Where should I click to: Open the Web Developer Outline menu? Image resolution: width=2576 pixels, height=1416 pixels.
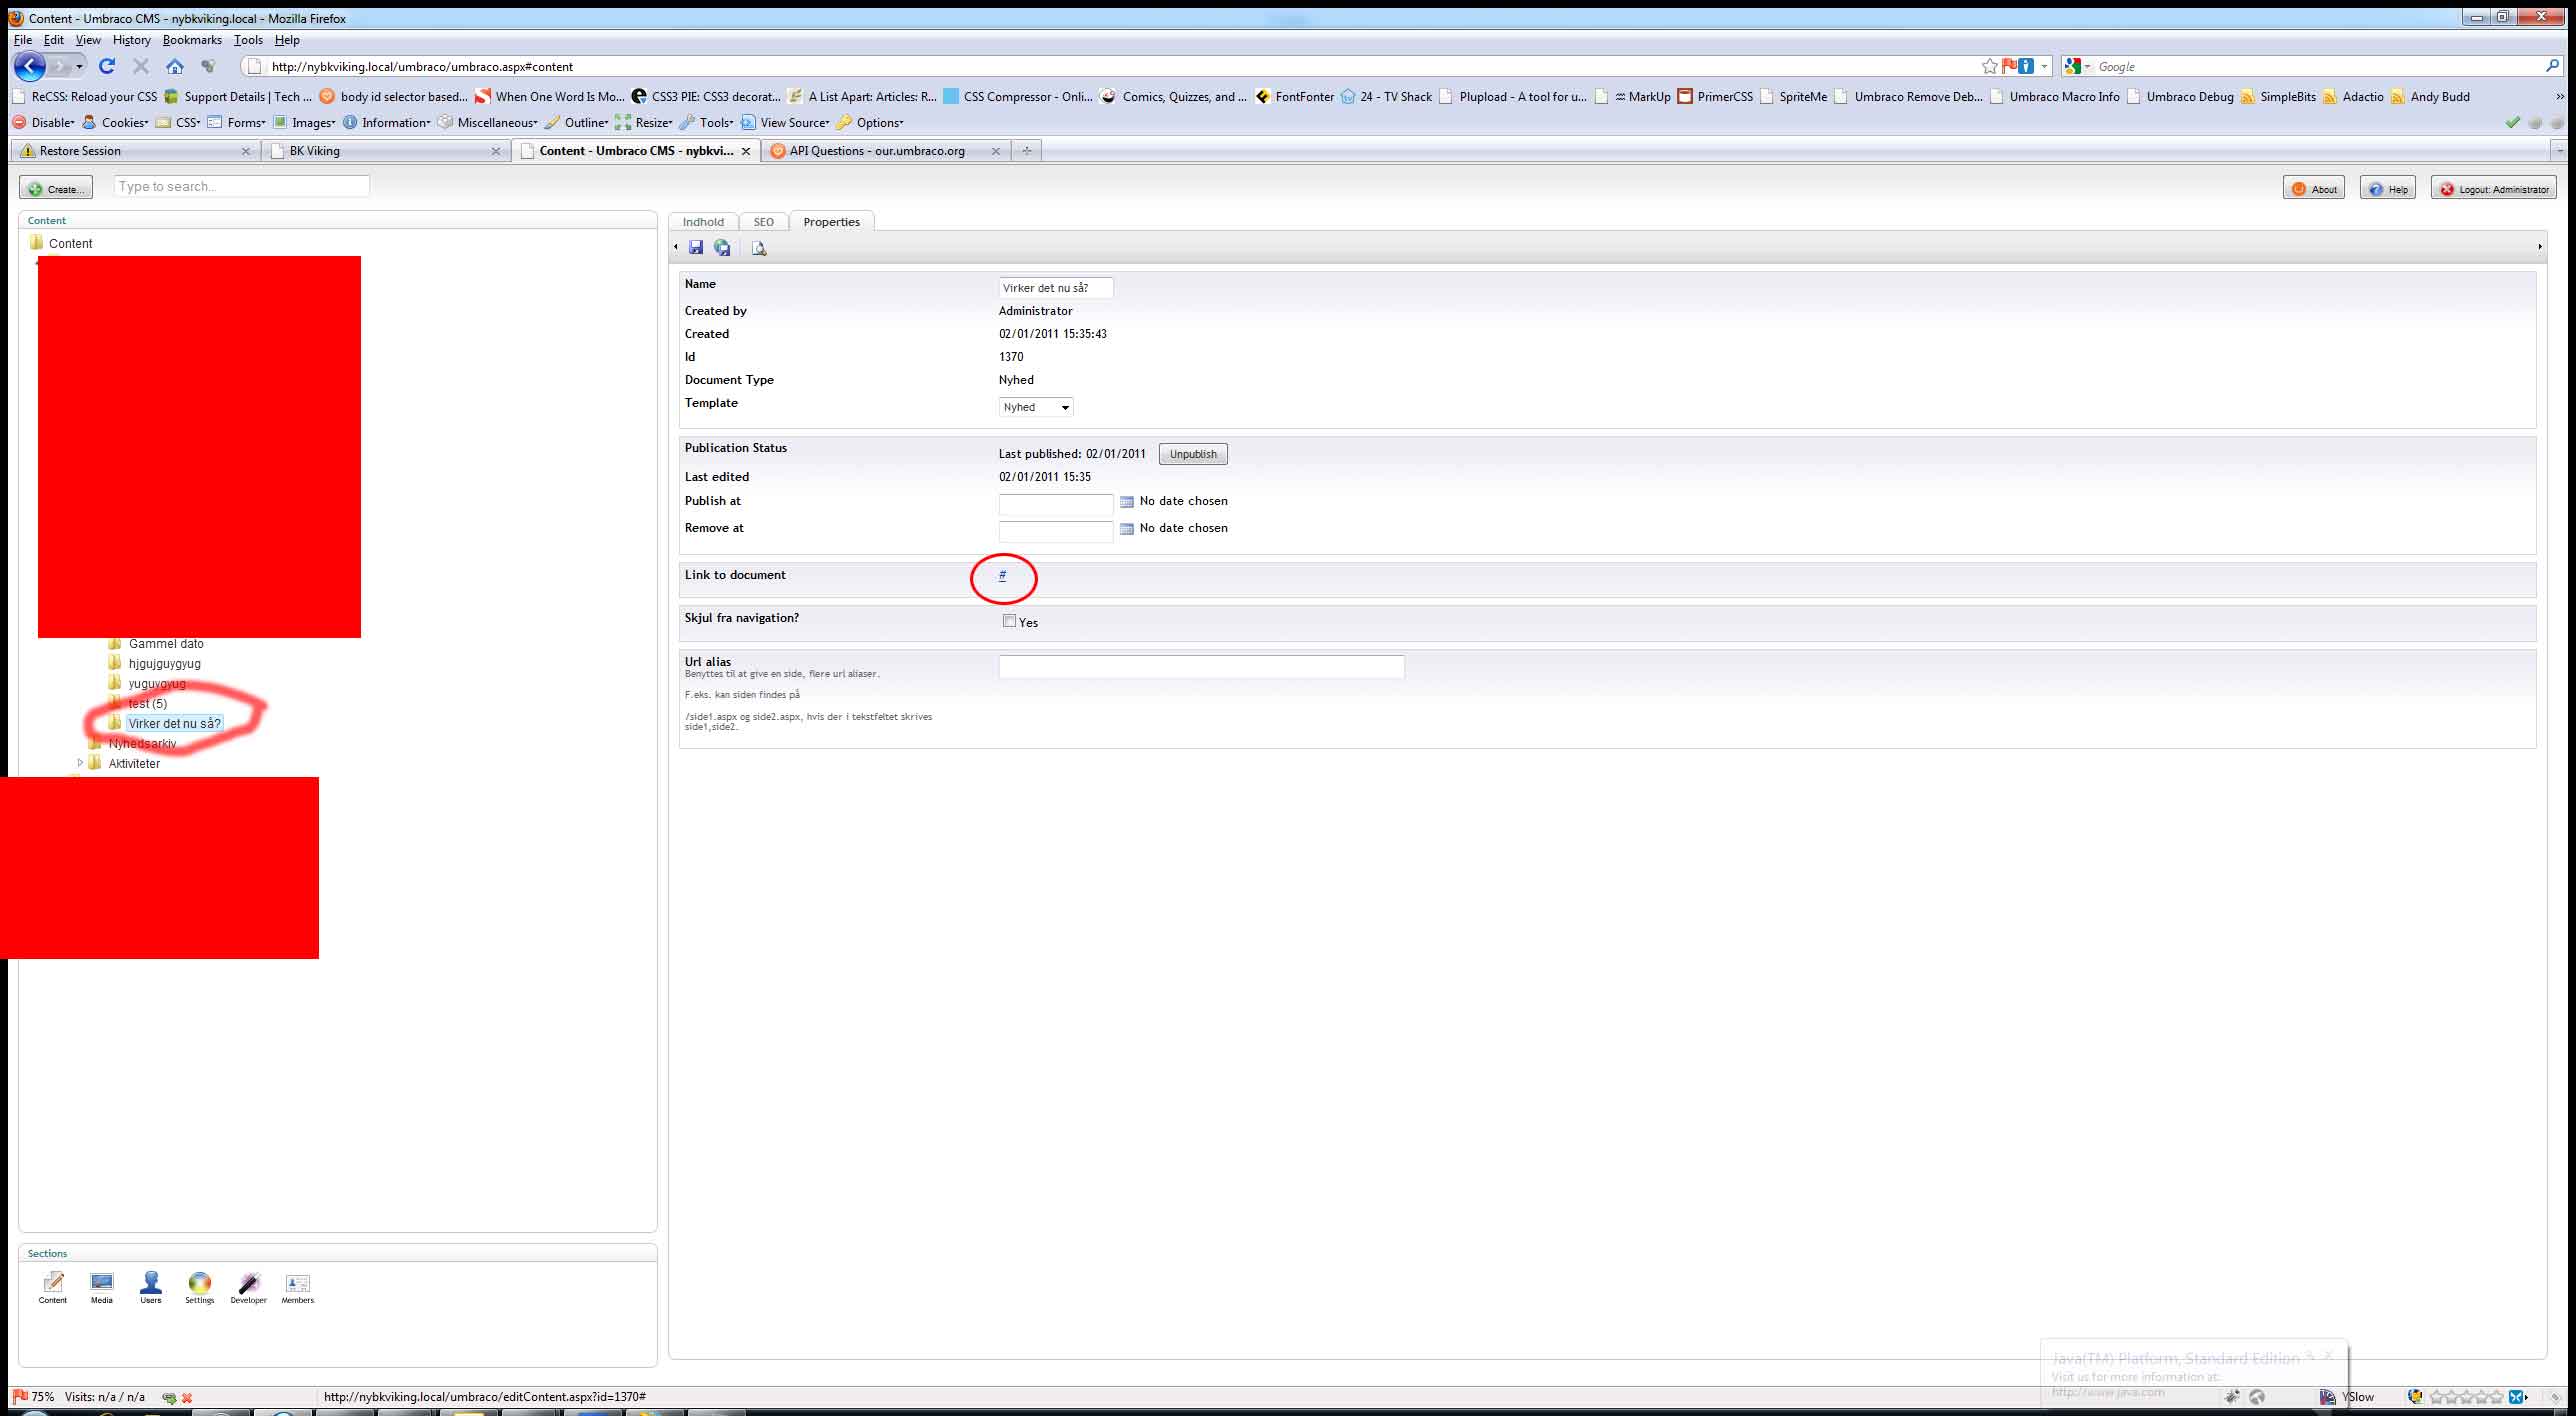pos(576,122)
